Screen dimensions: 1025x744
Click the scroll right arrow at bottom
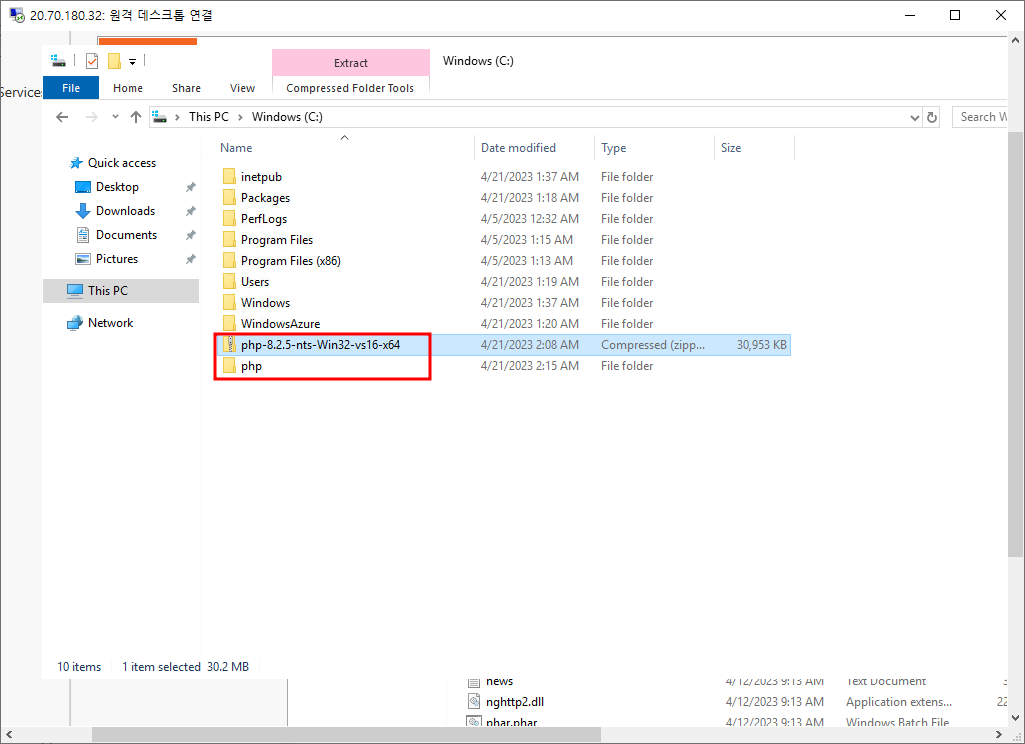tap(999, 734)
